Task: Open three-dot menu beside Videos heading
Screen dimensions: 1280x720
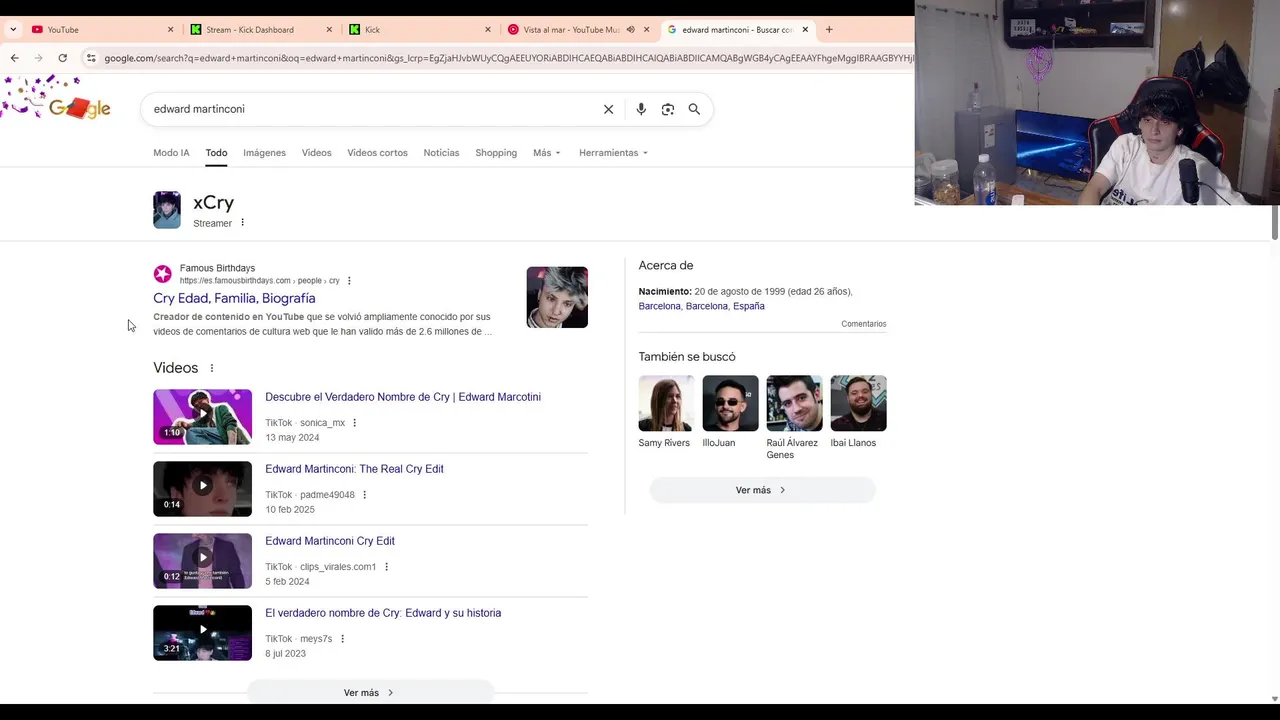Action: (211, 368)
